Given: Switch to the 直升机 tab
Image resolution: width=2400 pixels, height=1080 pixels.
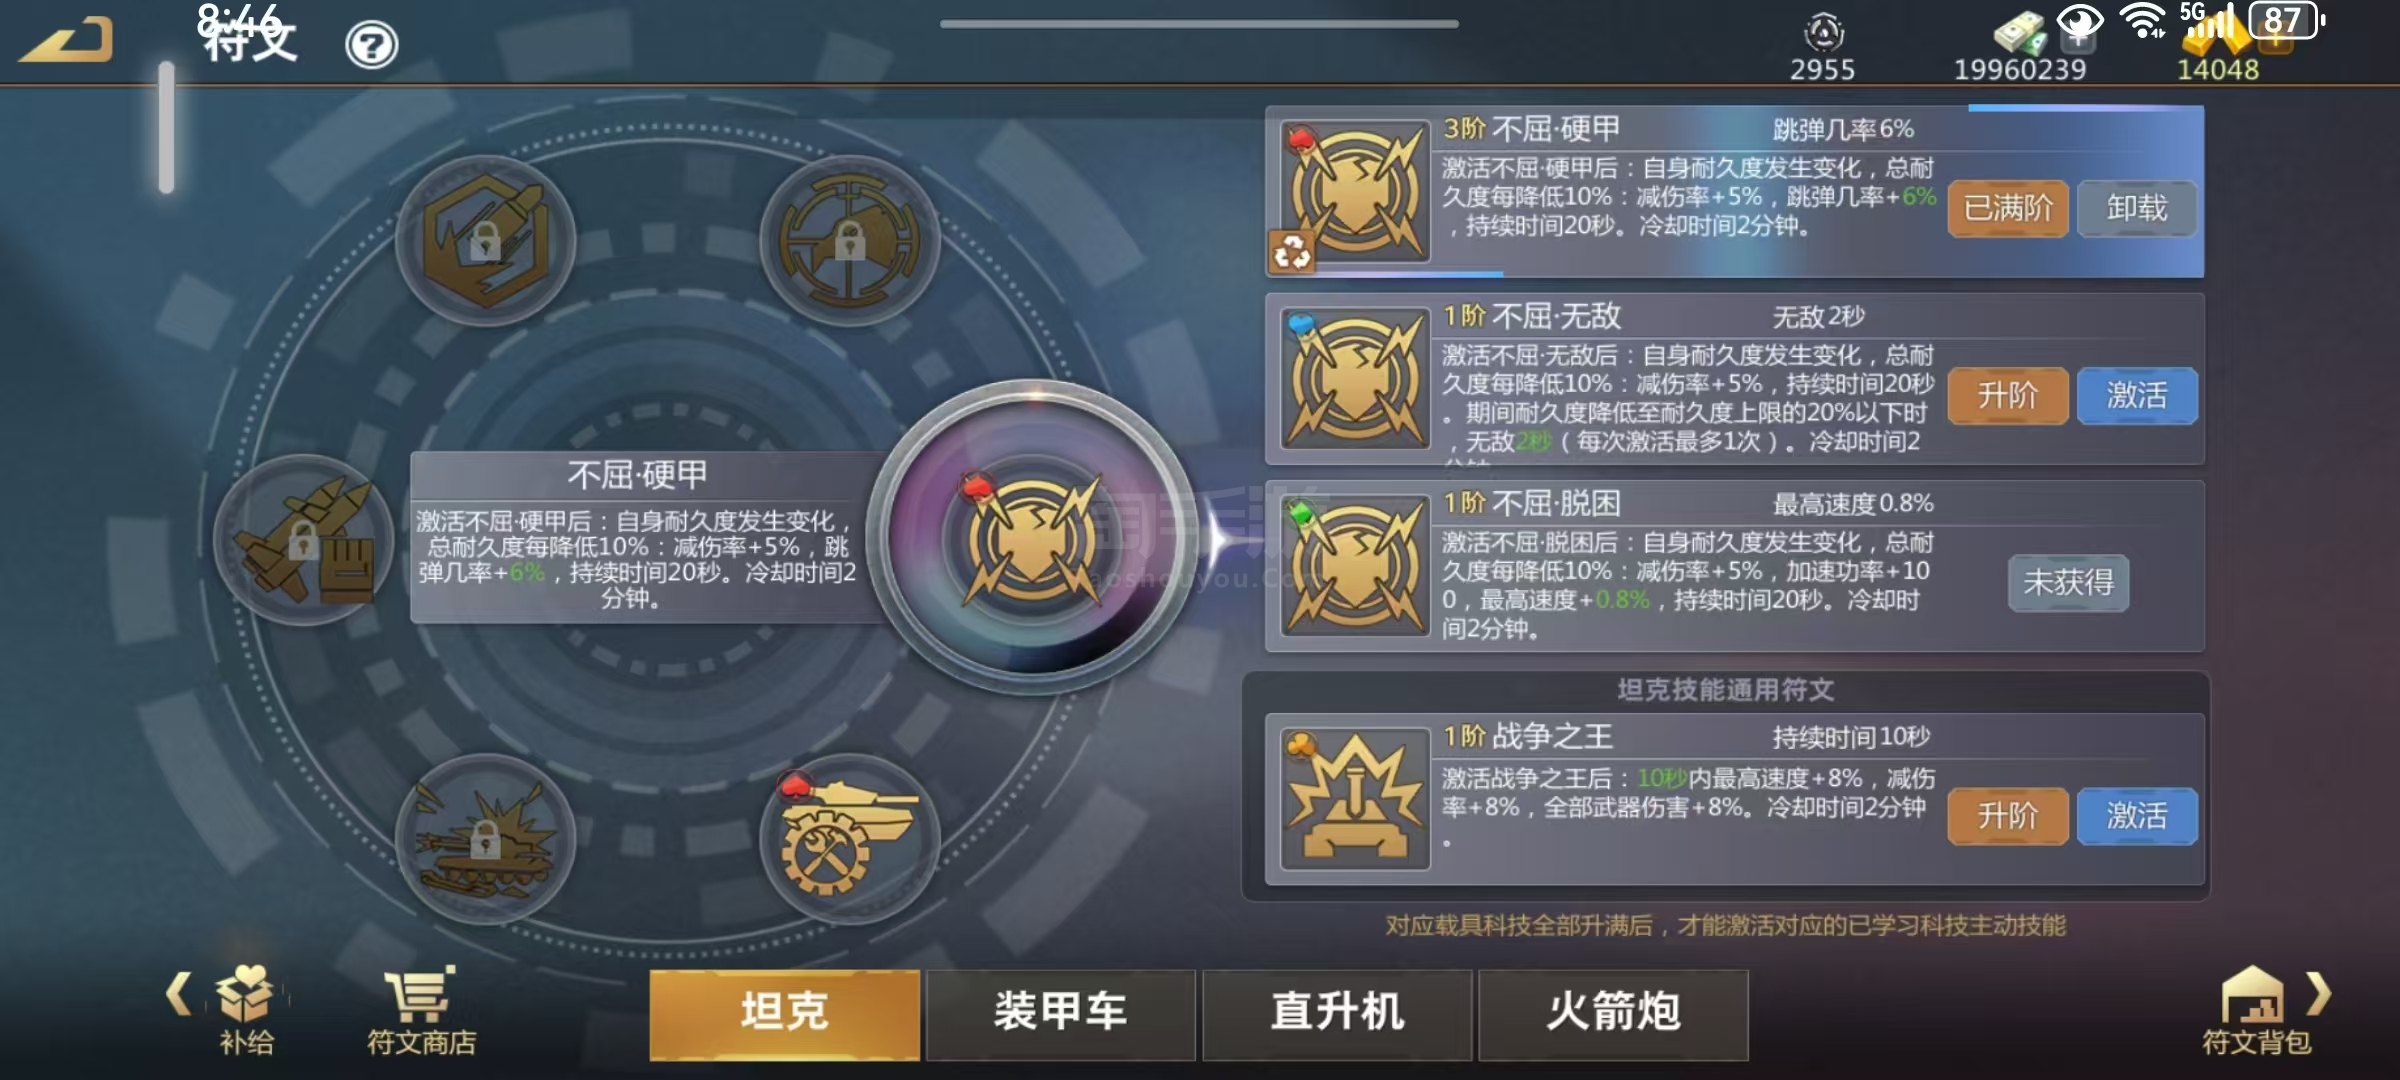Looking at the screenshot, I should coord(1337,1013).
